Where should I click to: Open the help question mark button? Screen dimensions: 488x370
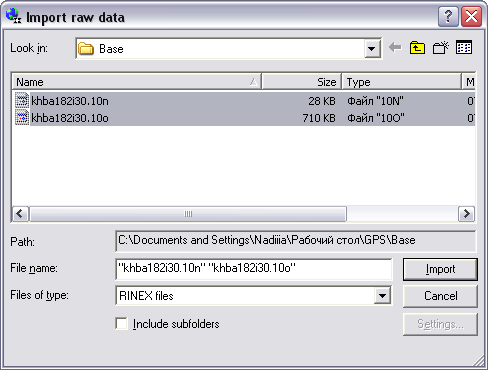pyautogui.click(x=448, y=16)
